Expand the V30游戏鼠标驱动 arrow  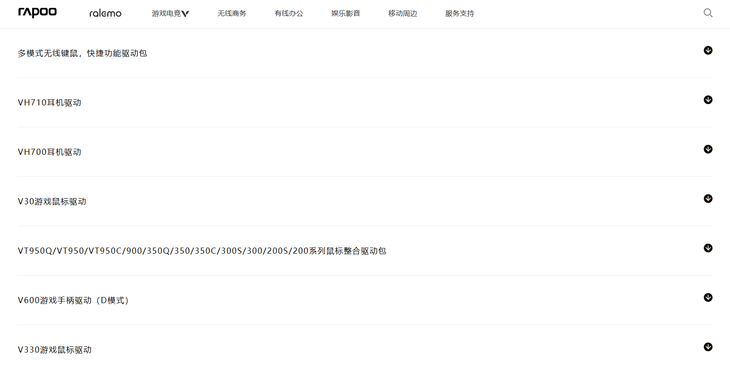point(708,198)
